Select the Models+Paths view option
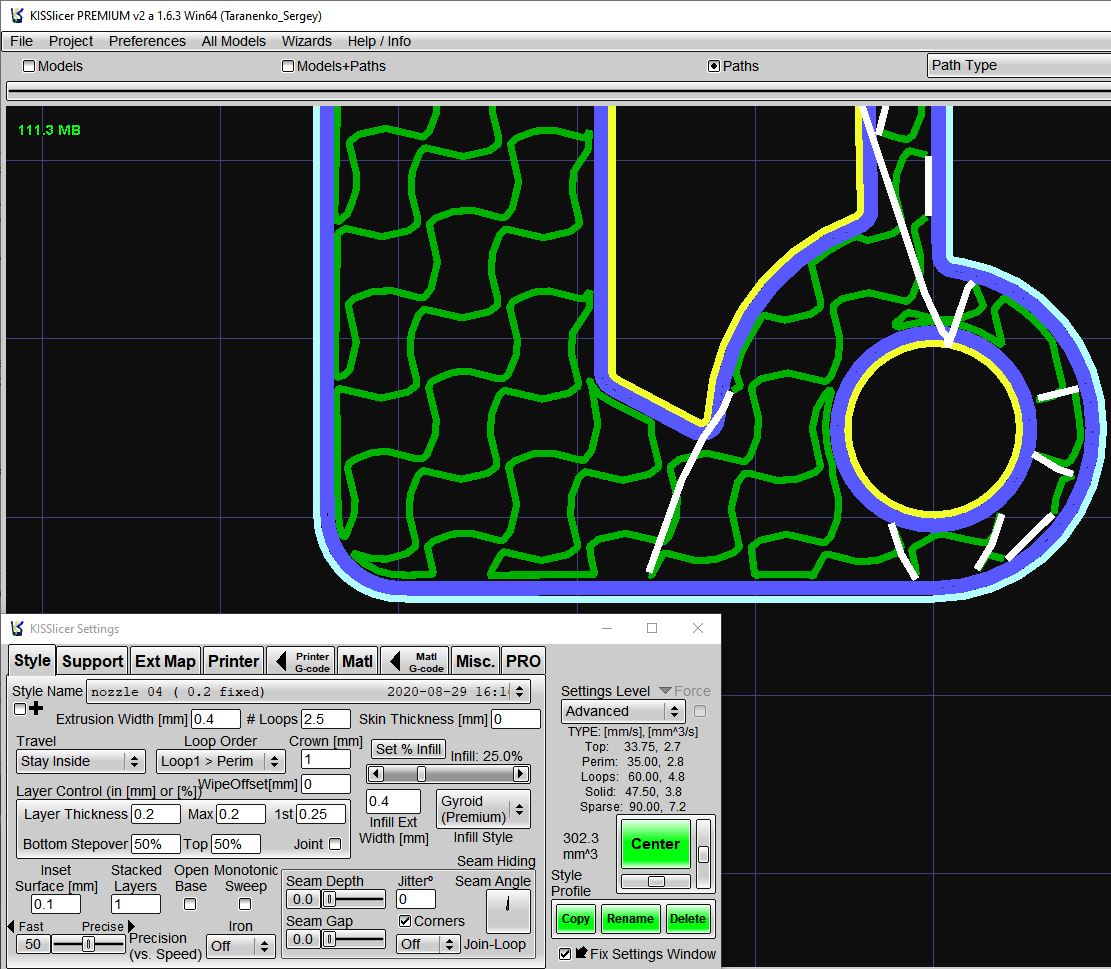The image size is (1111, 969). click(288, 66)
